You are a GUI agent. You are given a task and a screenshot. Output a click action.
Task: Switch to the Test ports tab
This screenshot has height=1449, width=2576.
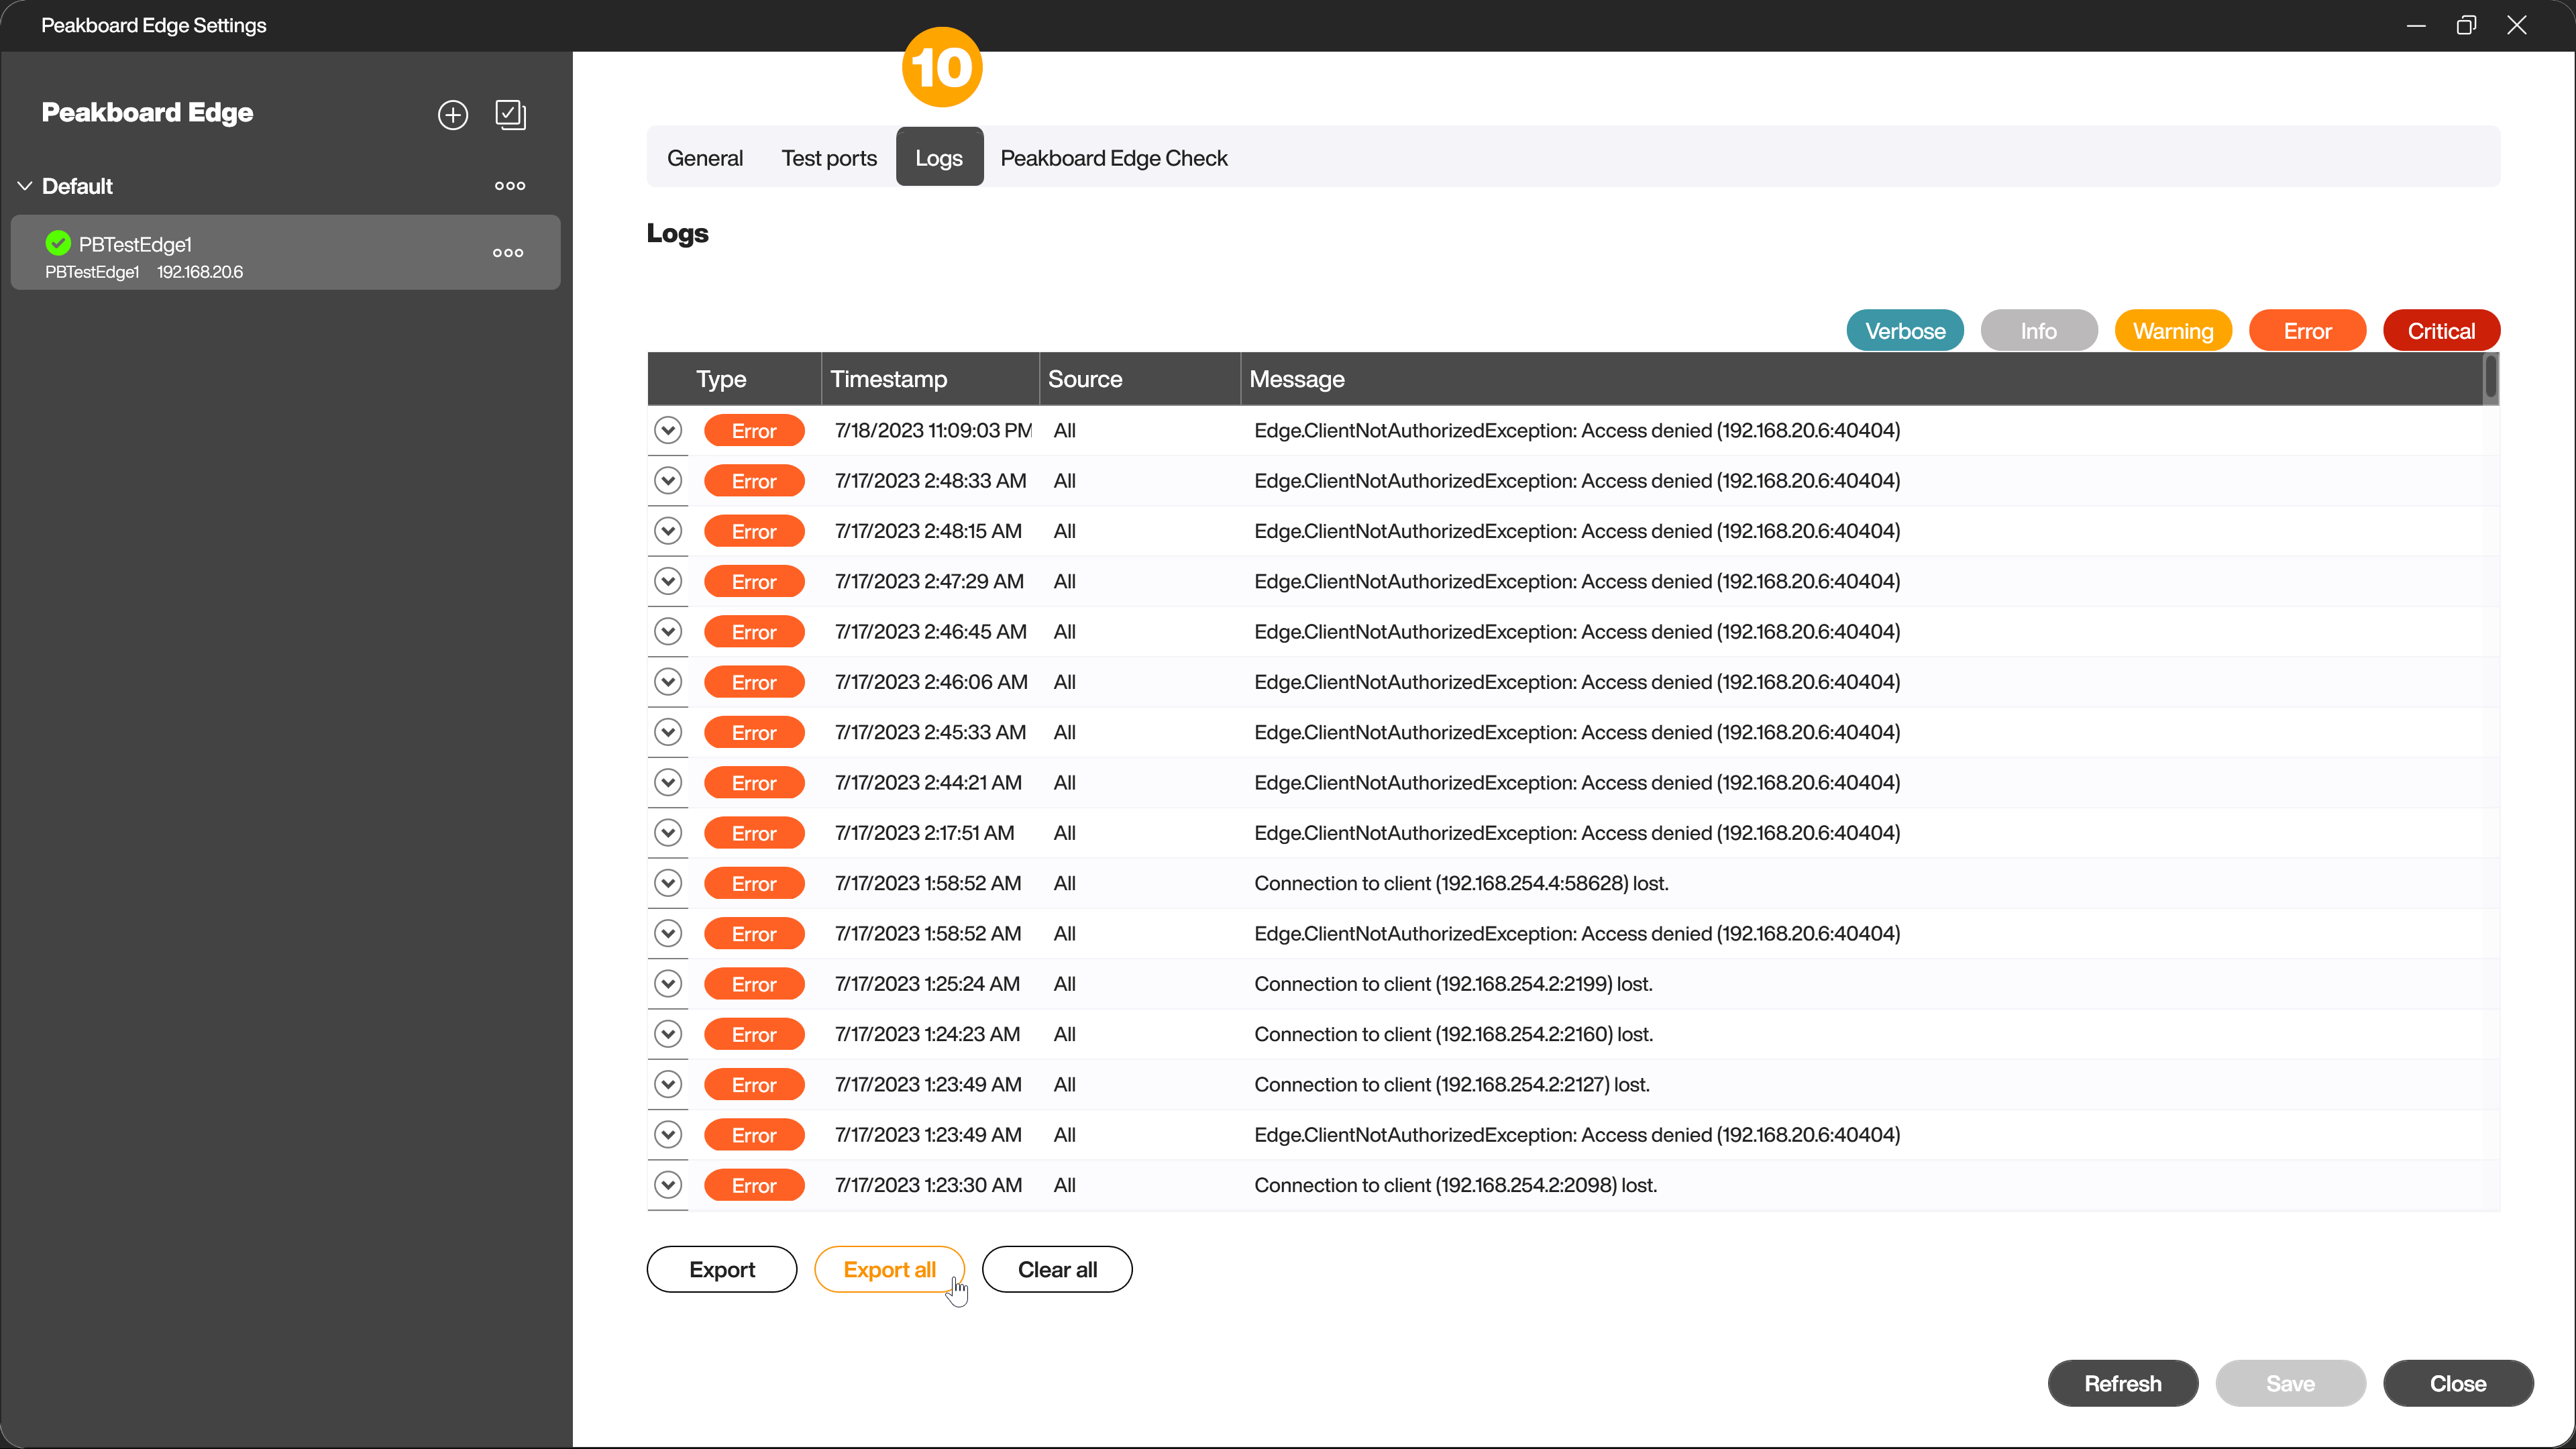829,158
